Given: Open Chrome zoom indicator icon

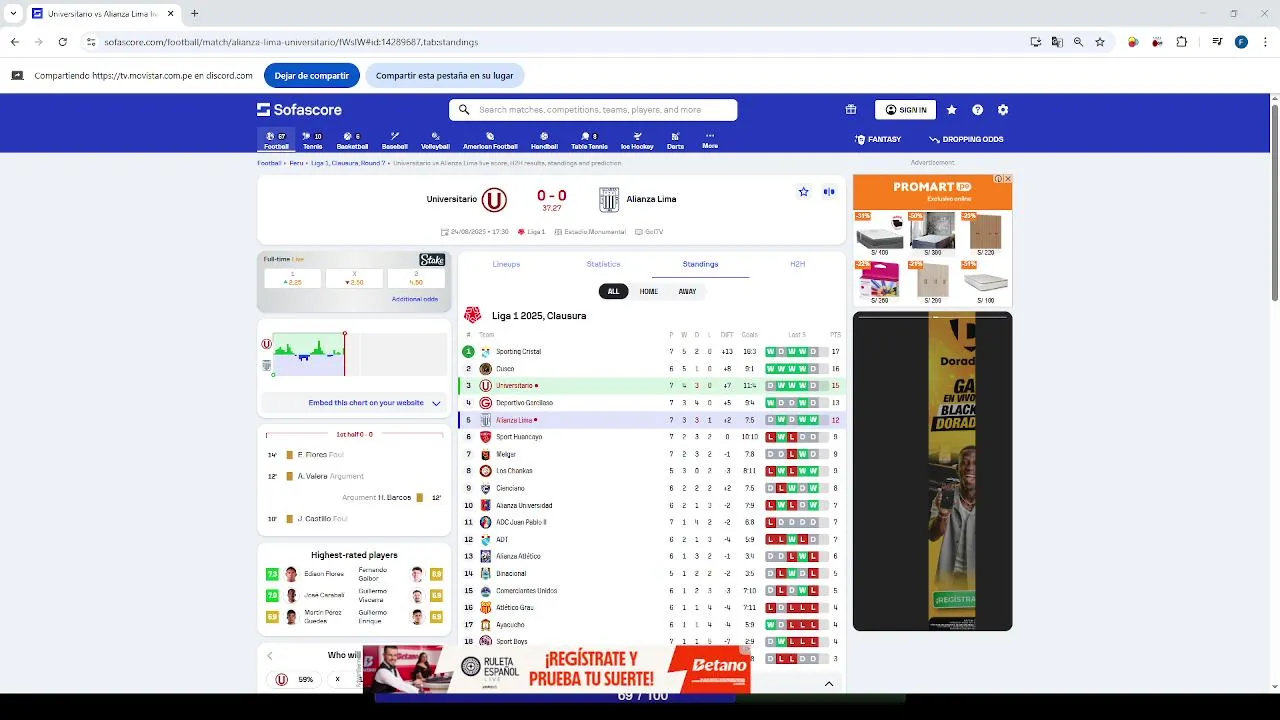Looking at the screenshot, I should [x=1078, y=42].
